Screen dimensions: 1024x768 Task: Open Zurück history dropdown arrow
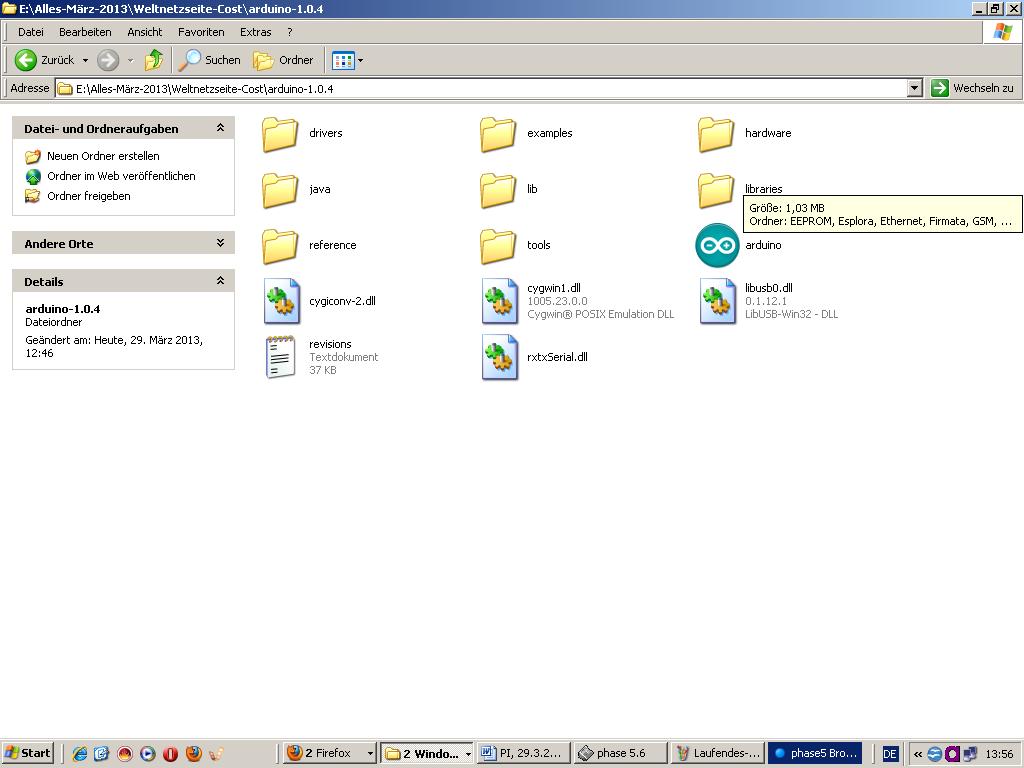pos(85,60)
